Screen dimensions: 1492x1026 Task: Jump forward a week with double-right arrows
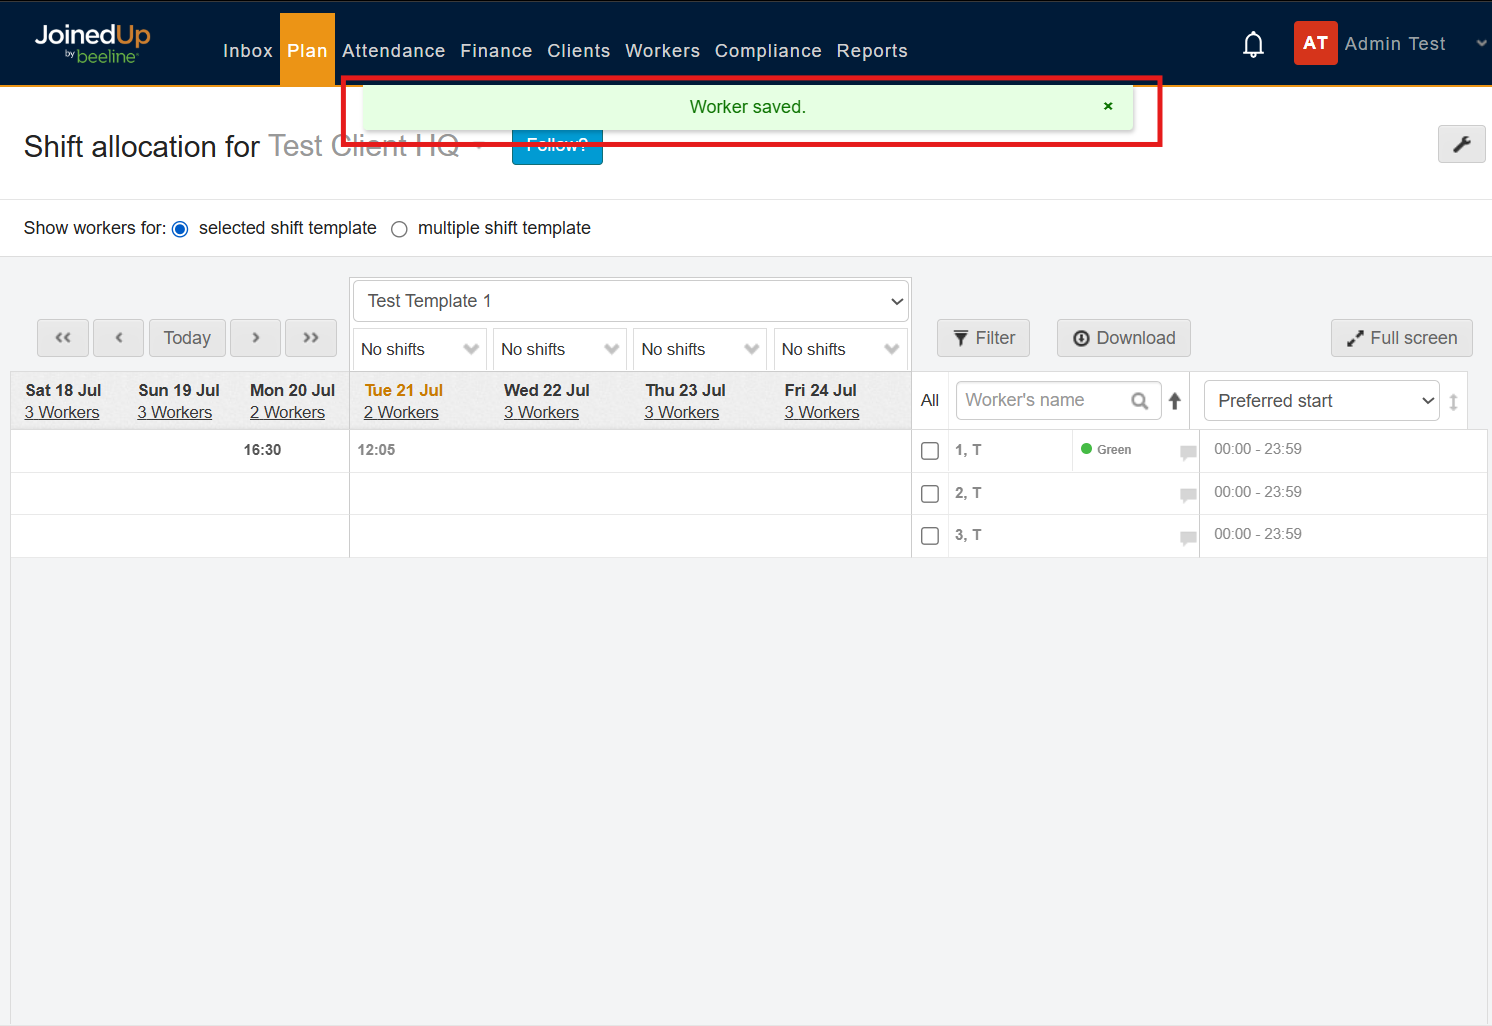311,338
